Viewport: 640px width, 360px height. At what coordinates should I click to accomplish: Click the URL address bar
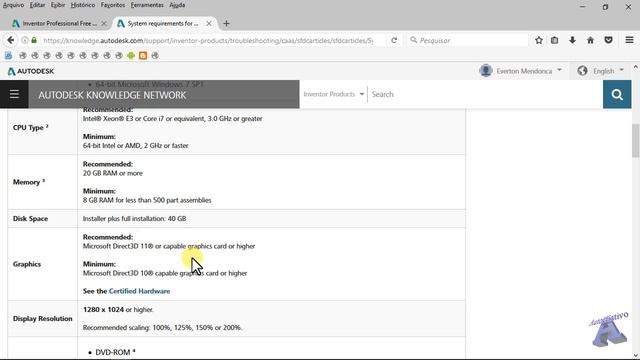click(x=208, y=40)
